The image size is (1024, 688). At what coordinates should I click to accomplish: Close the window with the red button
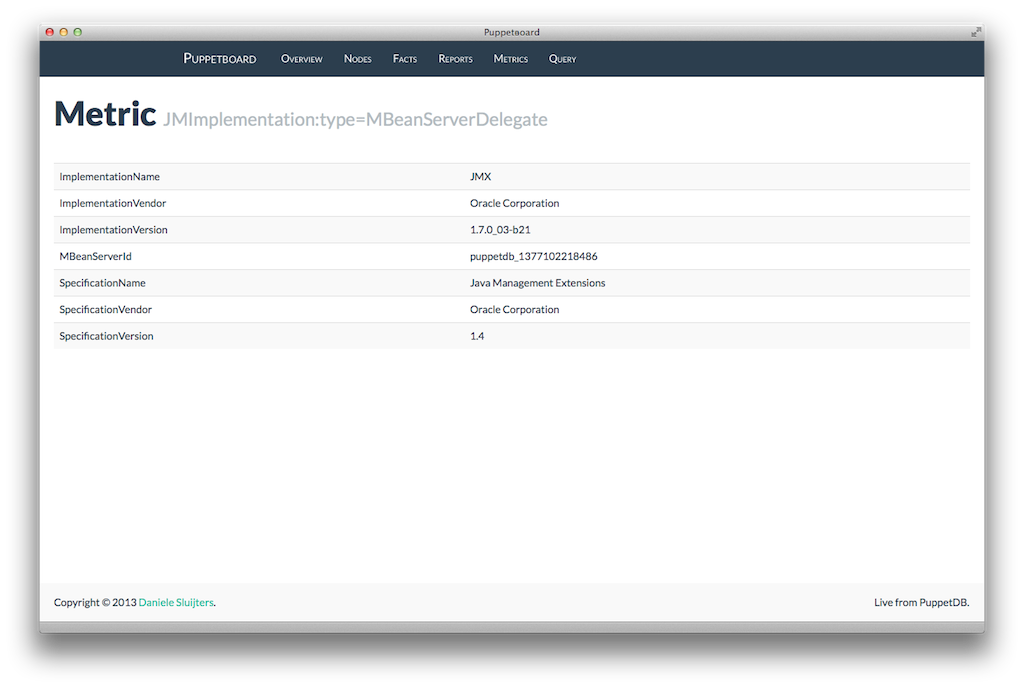[50, 32]
